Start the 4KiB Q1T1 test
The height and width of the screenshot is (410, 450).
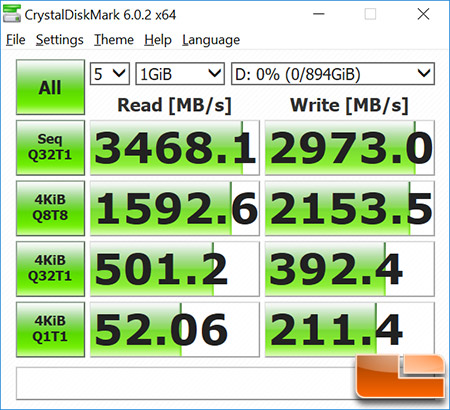click(50, 329)
